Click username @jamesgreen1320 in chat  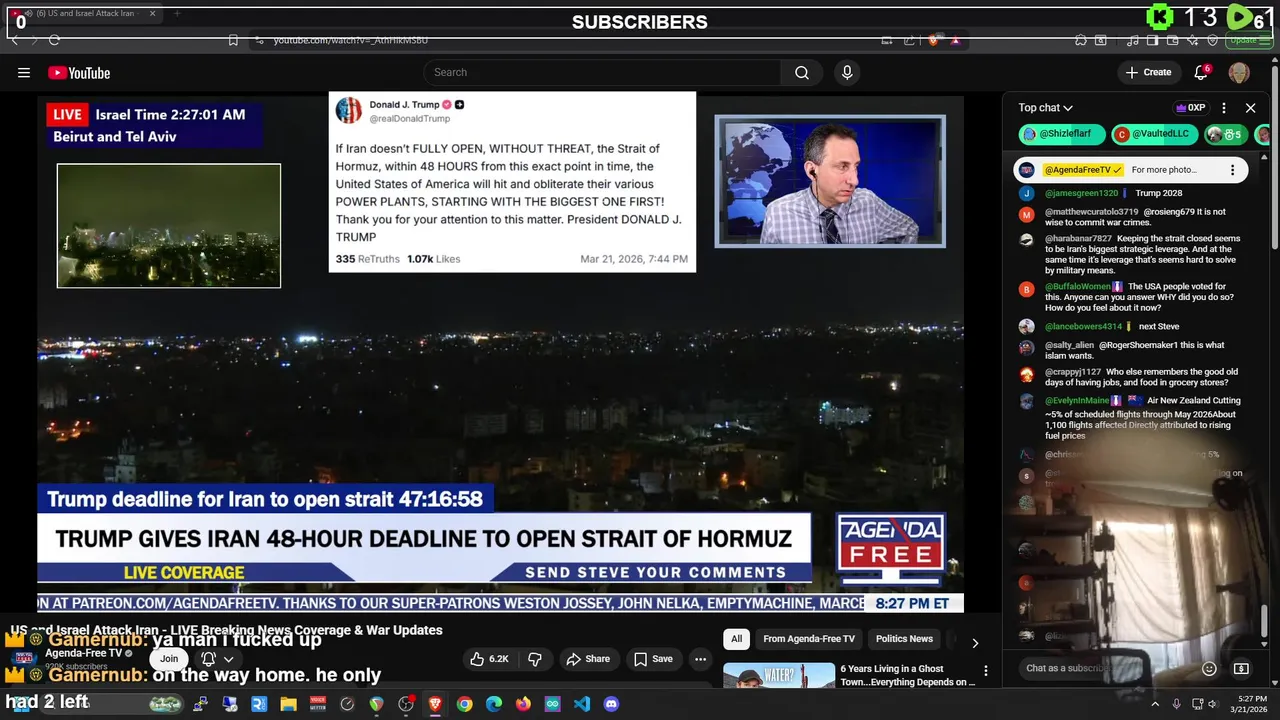click(1081, 193)
